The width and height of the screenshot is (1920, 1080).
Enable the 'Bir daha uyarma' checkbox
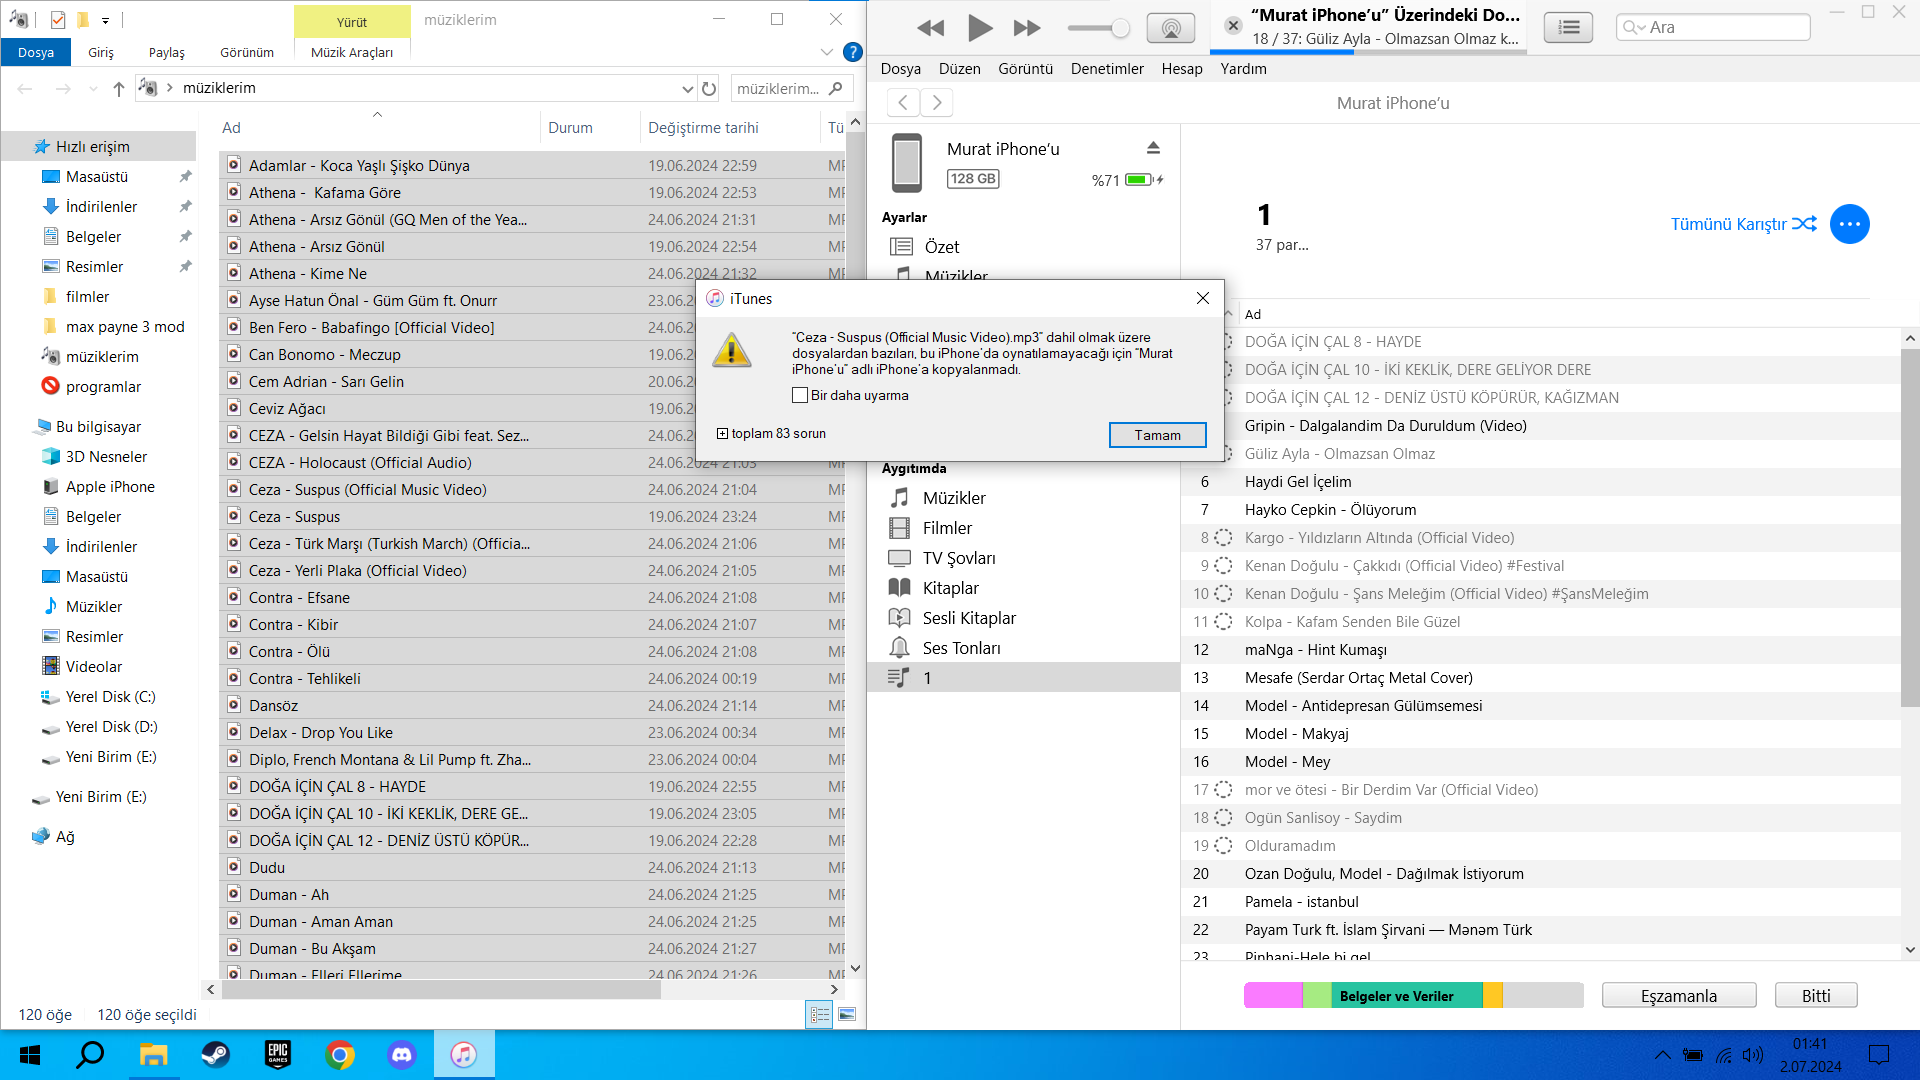pyautogui.click(x=800, y=395)
